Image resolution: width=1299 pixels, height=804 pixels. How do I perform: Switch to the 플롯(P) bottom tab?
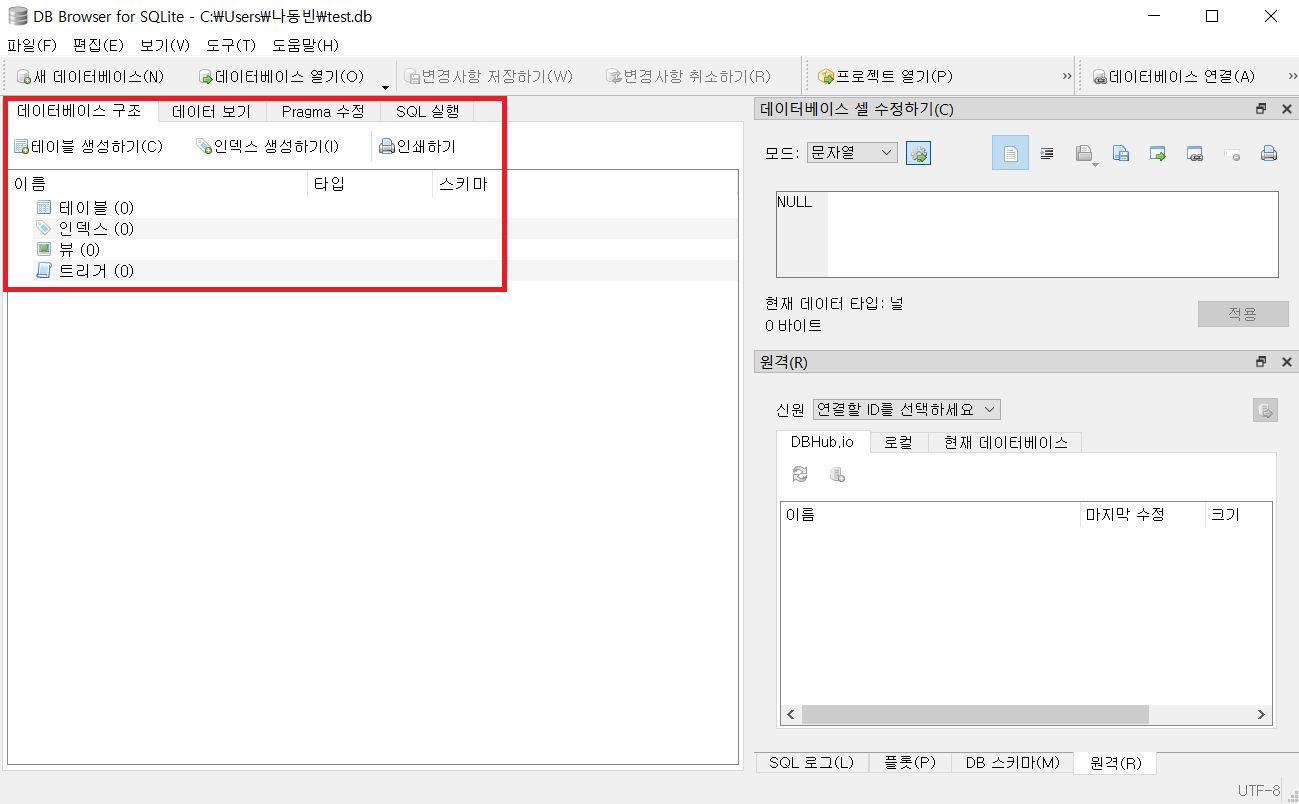(x=909, y=763)
